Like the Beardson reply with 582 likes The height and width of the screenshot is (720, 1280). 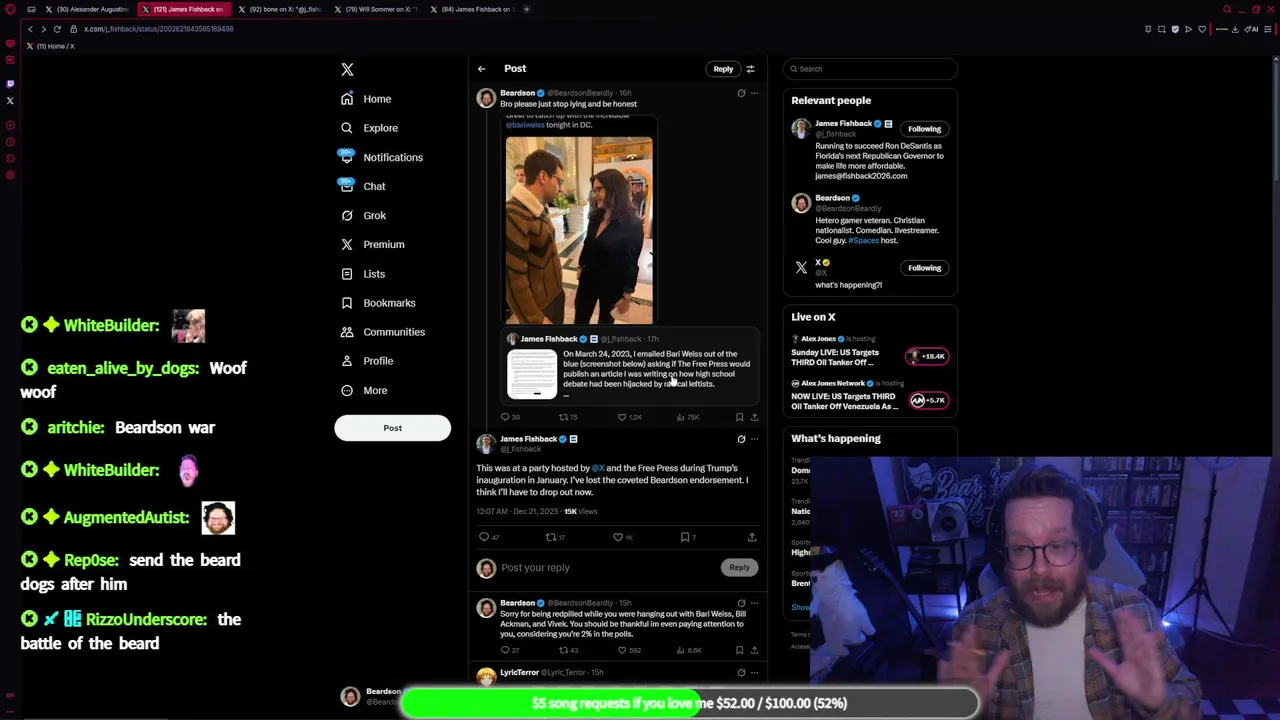(x=622, y=650)
